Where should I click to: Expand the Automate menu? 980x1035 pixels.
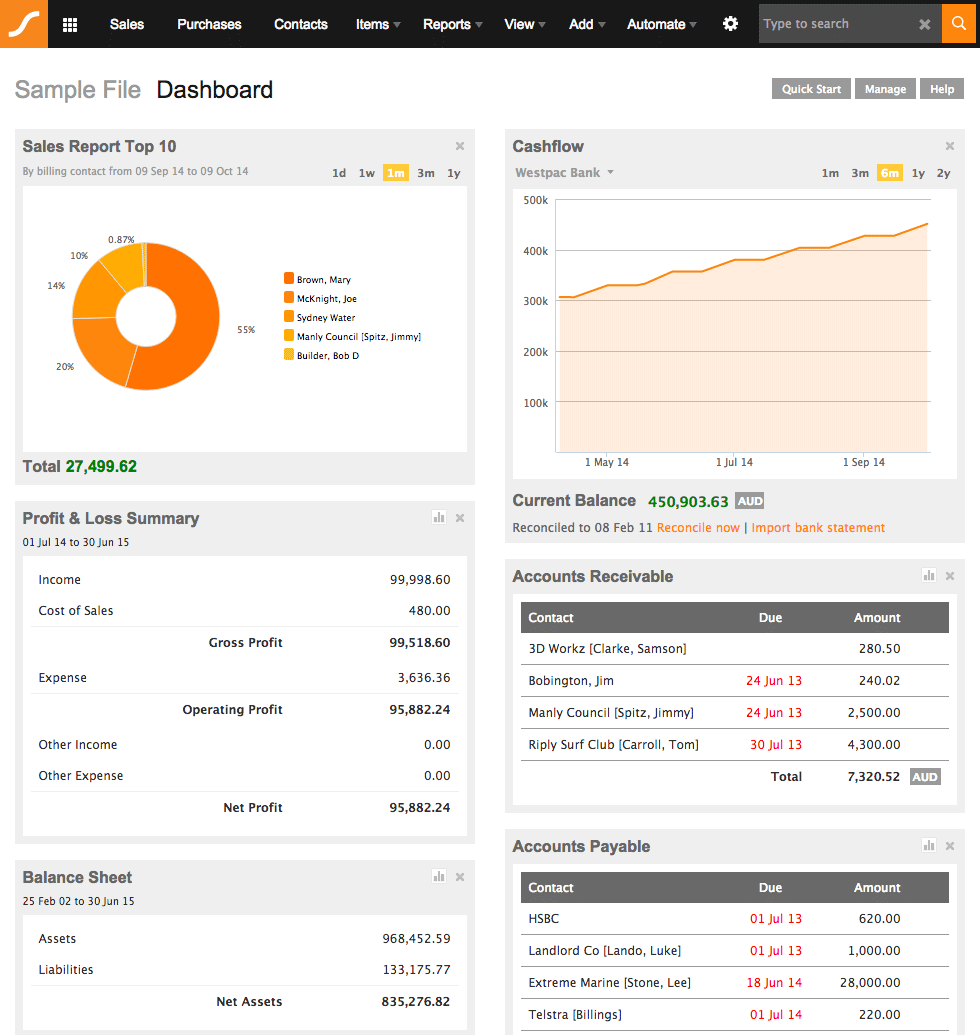pyautogui.click(x=661, y=24)
